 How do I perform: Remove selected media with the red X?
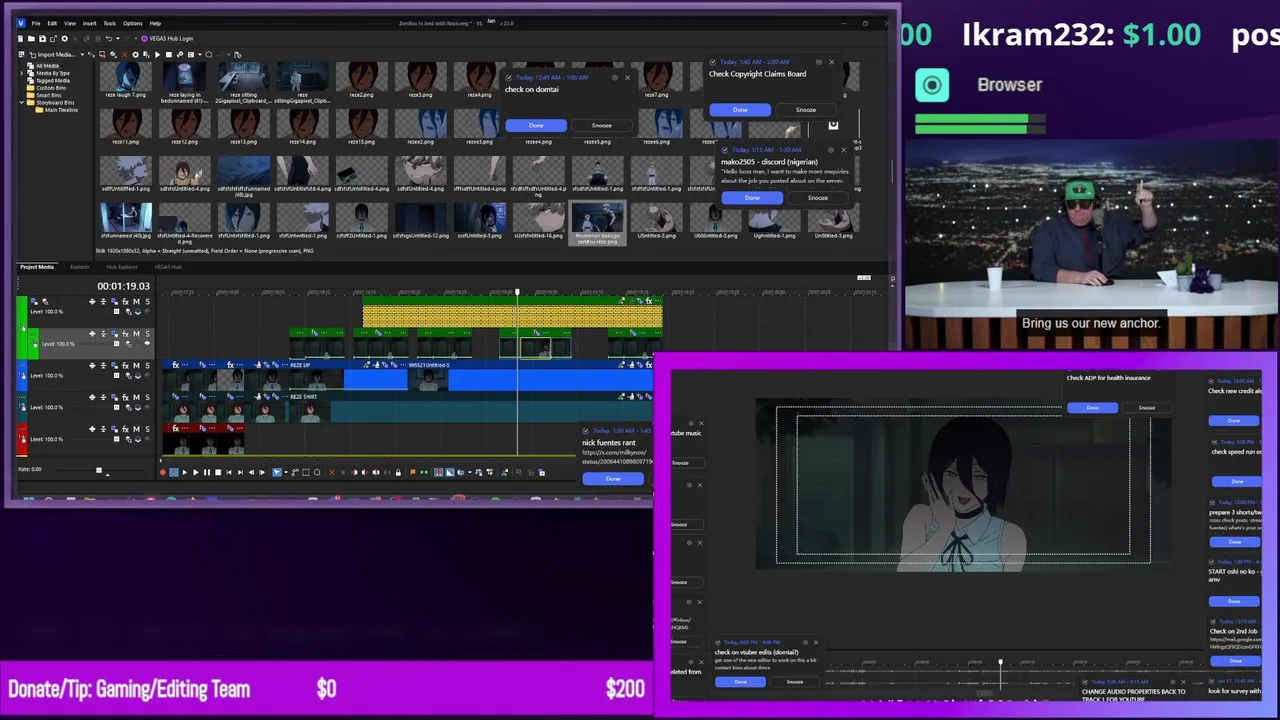124,55
